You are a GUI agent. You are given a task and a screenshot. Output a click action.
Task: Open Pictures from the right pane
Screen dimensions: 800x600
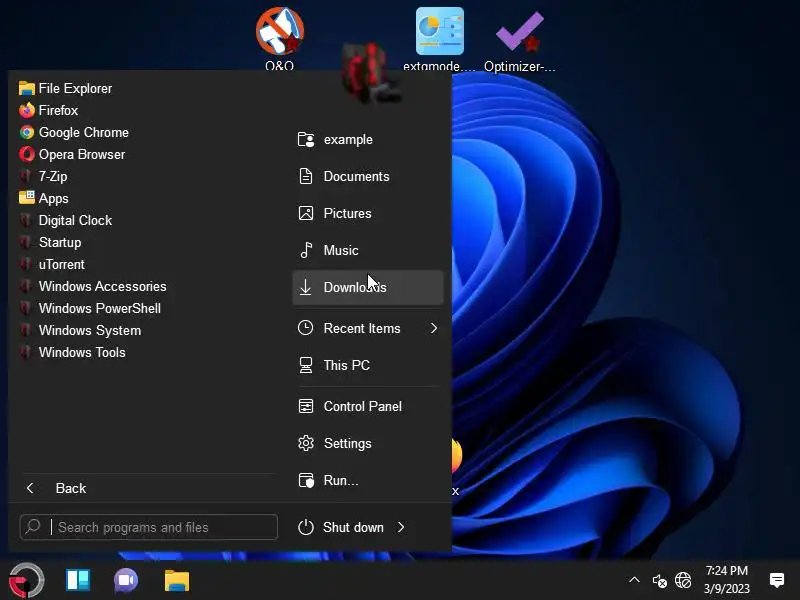pos(368,213)
